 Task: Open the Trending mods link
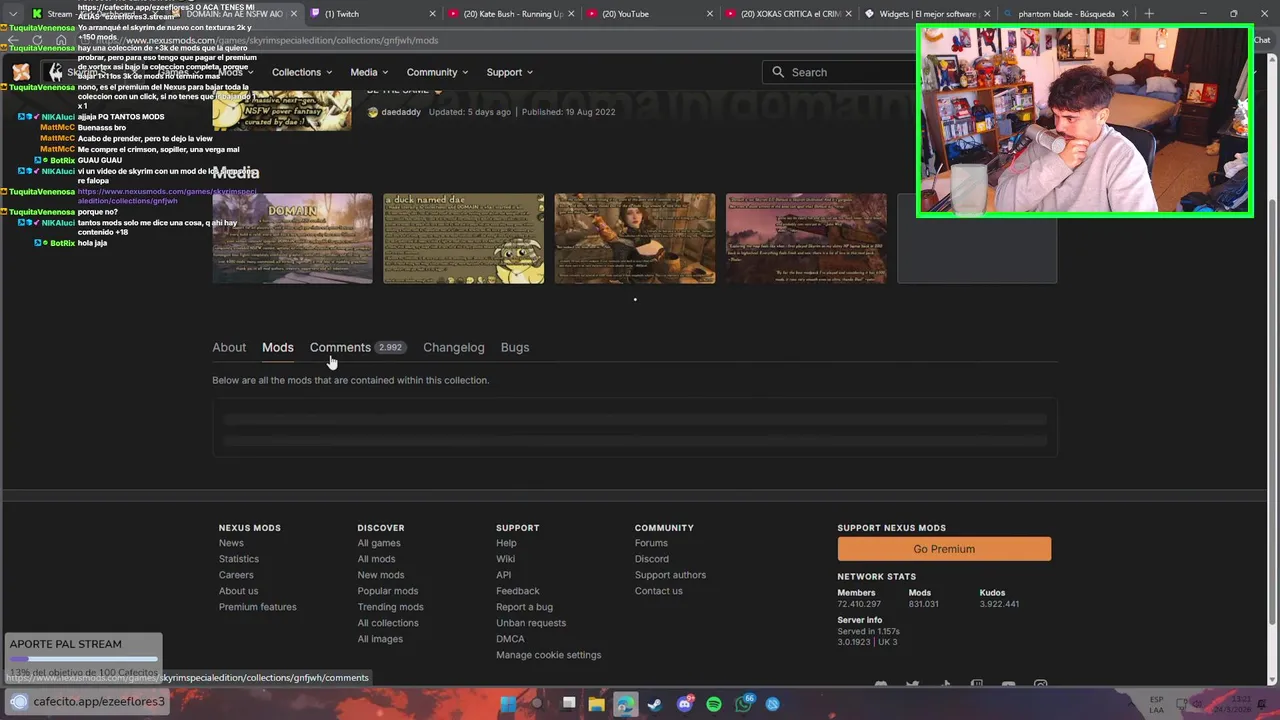391,607
